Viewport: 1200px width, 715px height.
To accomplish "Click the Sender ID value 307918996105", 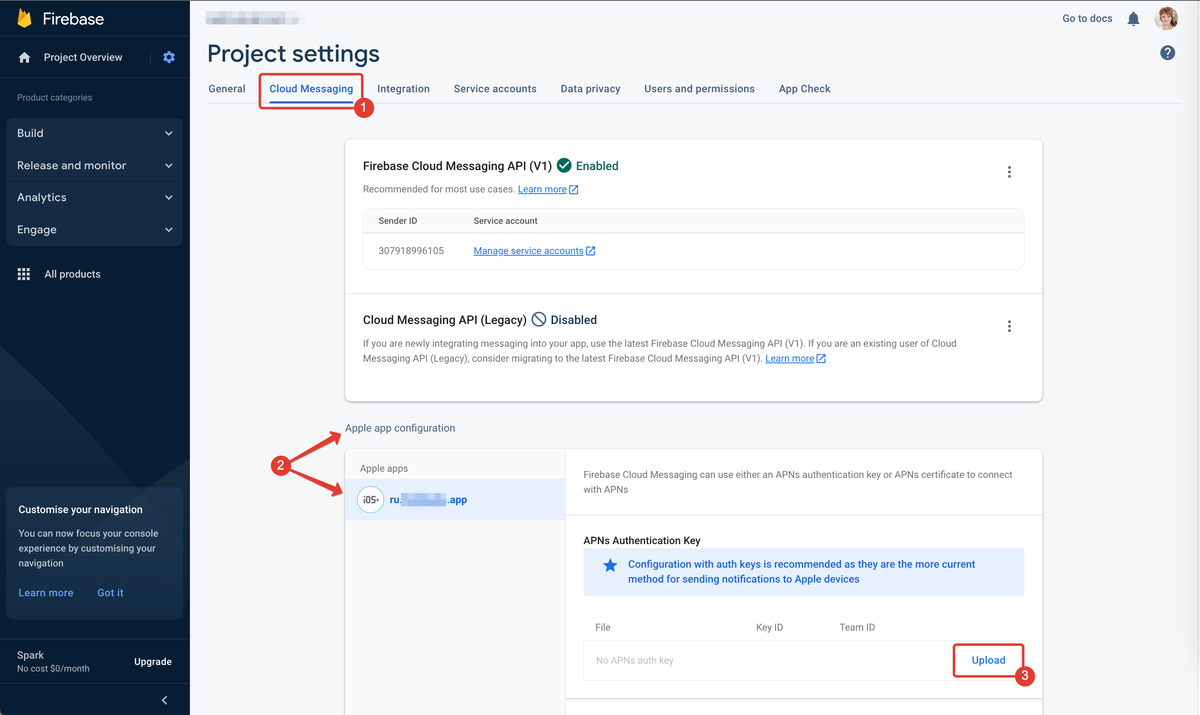I will click(x=411, y=251).
